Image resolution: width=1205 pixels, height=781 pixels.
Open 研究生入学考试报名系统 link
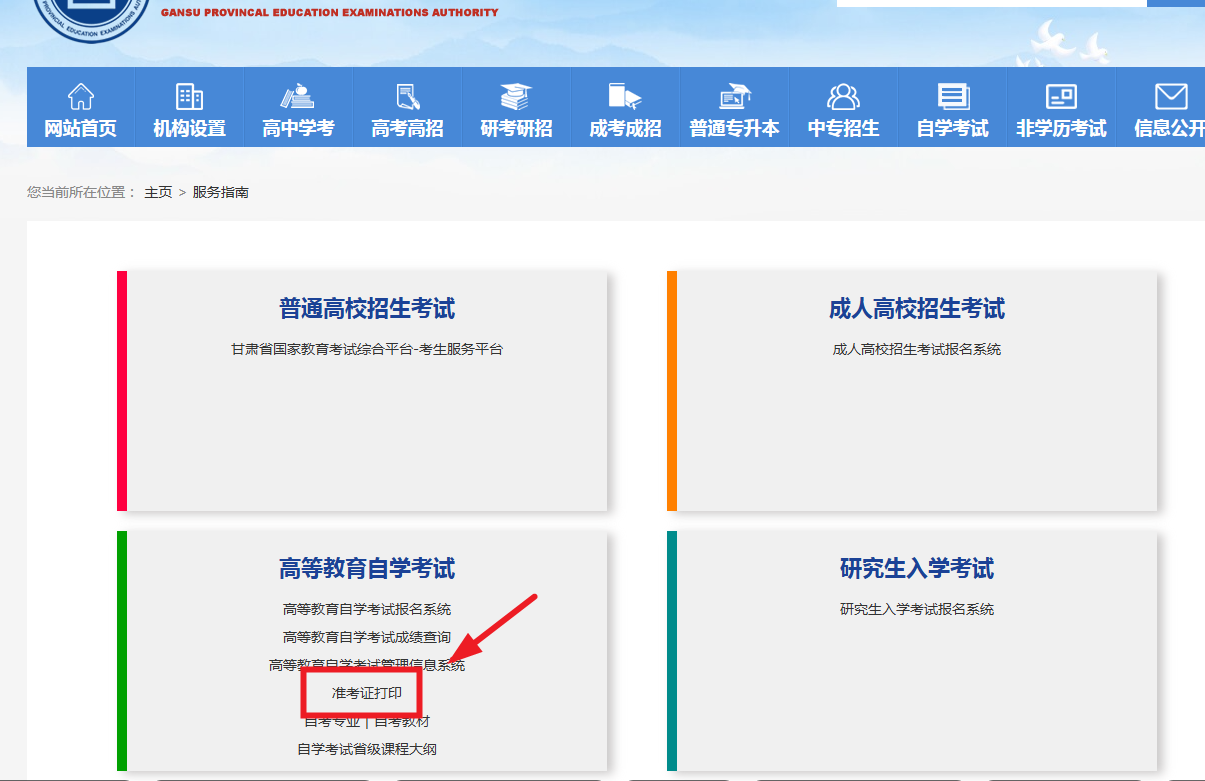coord(916,609)
